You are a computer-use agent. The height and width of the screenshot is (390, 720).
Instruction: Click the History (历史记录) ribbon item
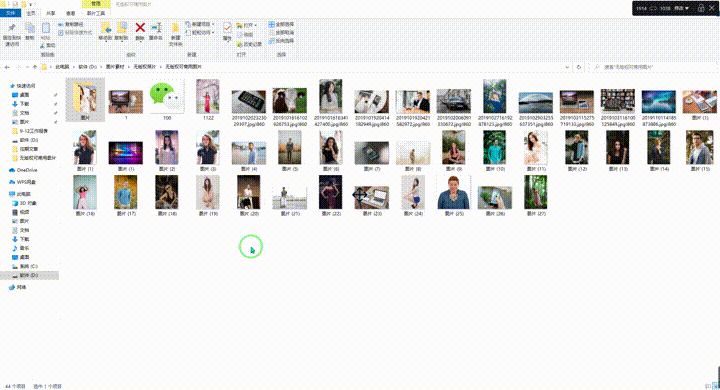[x=249, y=45]
